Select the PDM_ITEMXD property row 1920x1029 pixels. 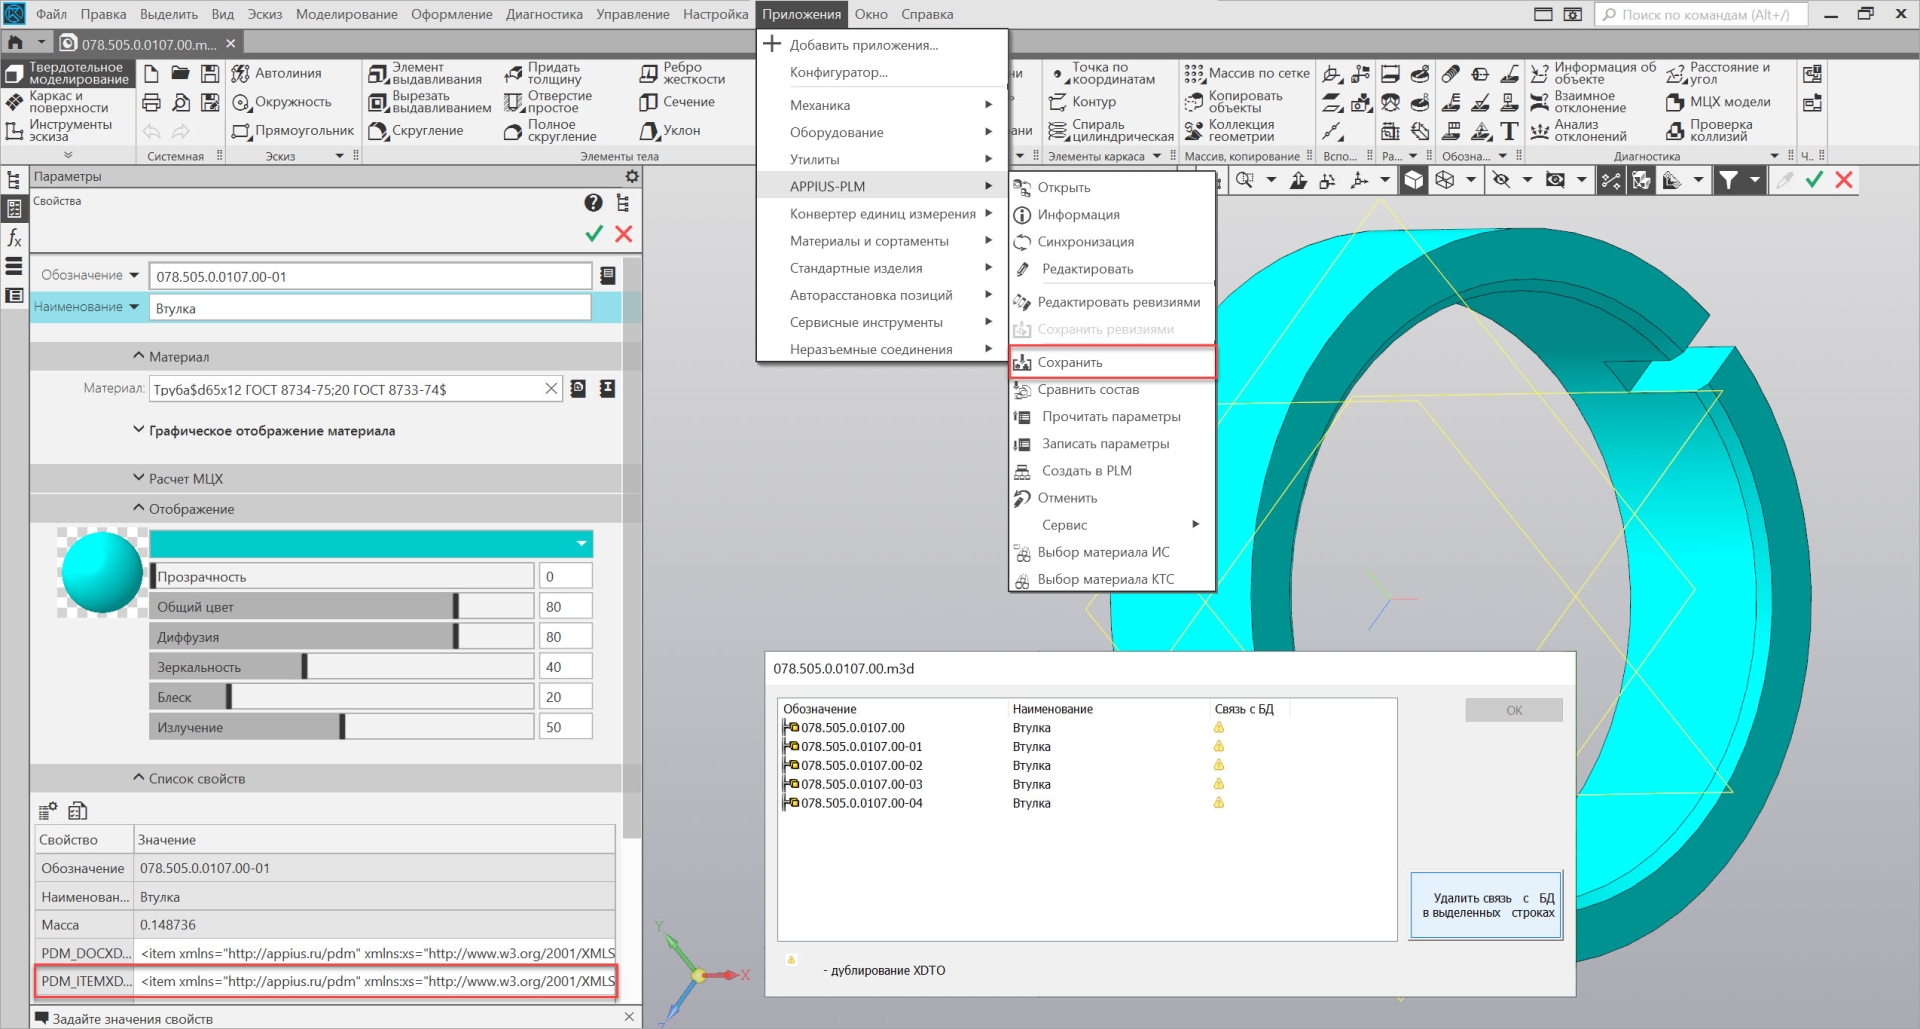click(x=325, y=981)
